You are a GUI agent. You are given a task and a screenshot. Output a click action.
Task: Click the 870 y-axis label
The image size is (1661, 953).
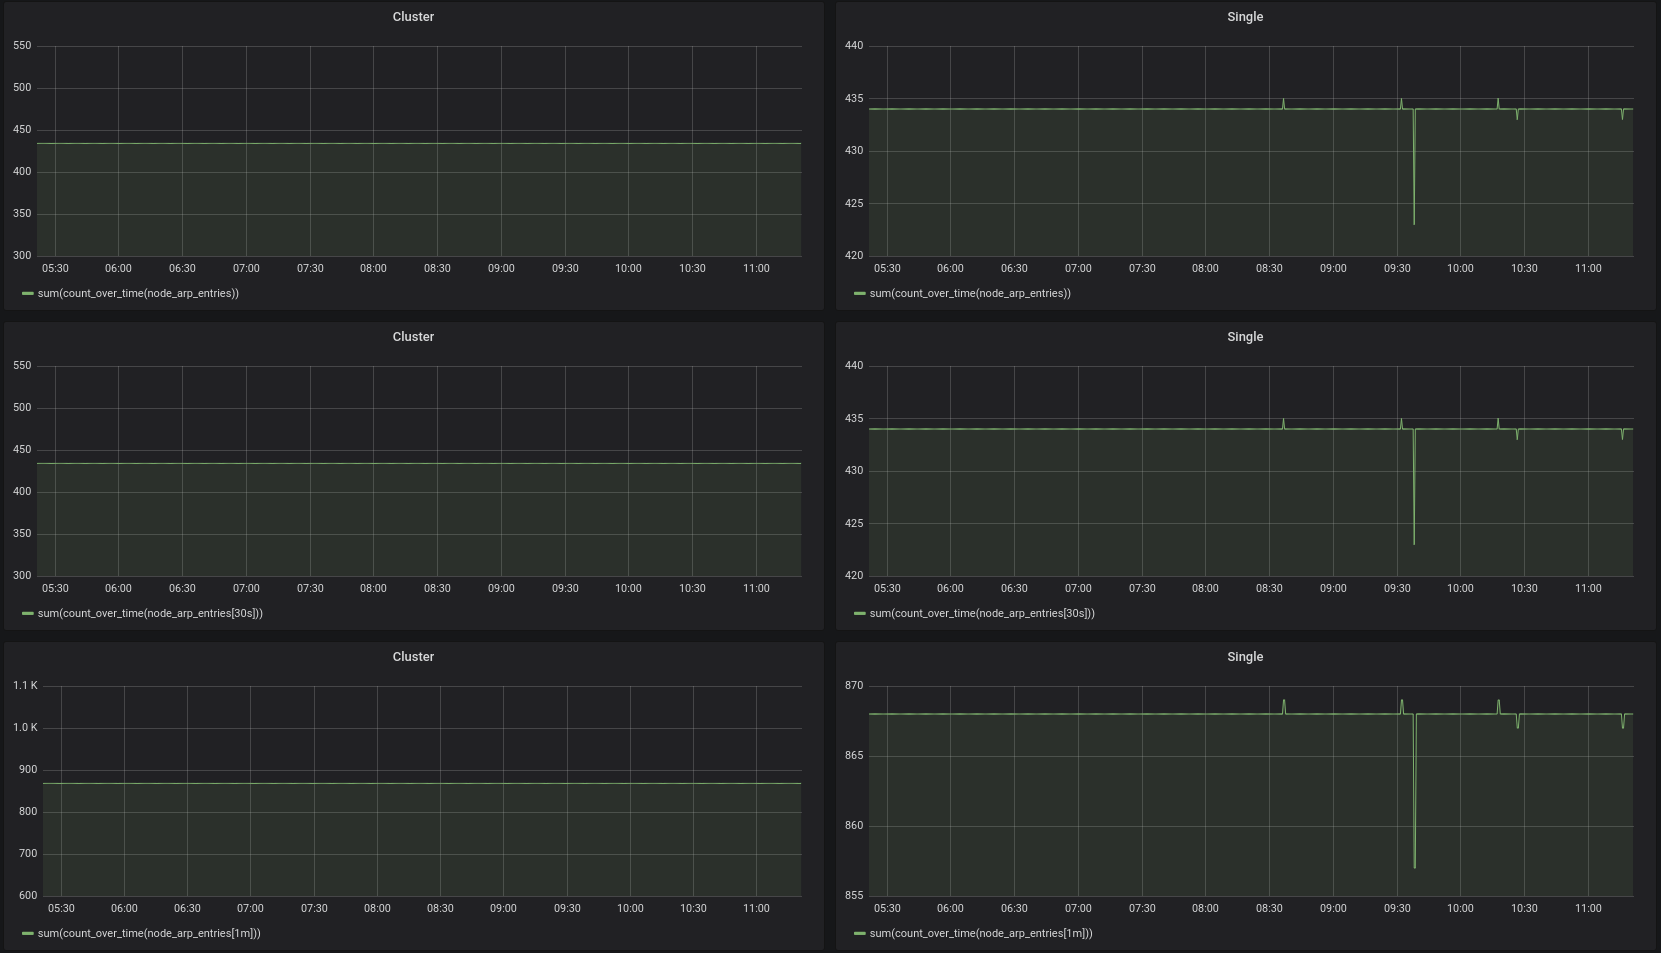pyautogui.click(x=854, y=686)
